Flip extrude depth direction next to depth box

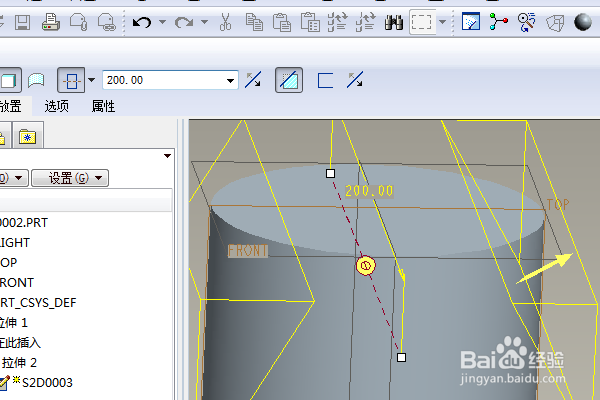tap(253, 80)
